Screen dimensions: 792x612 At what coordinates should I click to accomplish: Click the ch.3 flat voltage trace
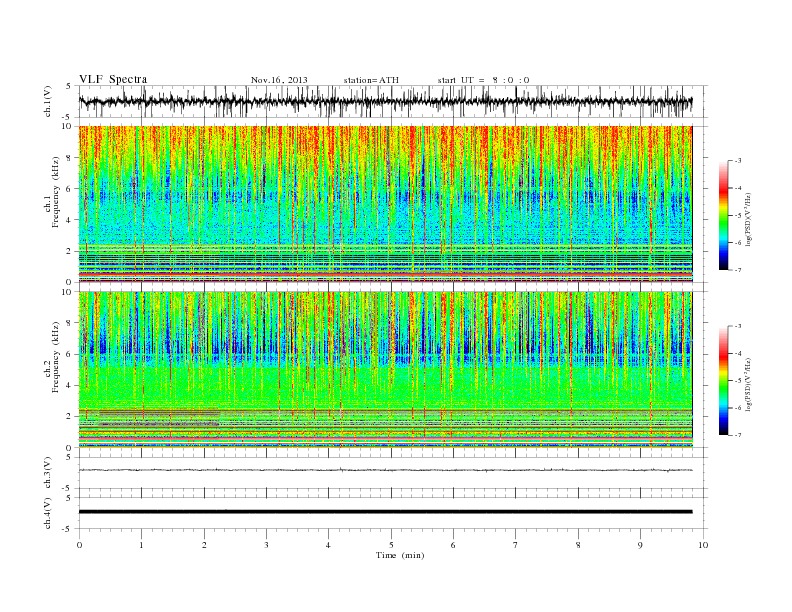click(385, 470)
